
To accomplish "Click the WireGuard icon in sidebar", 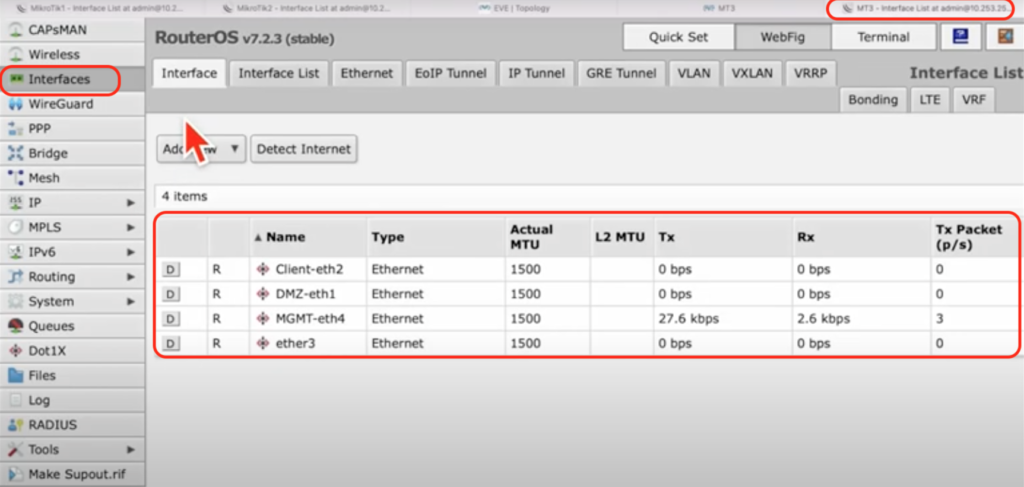I will pos(15,104).
